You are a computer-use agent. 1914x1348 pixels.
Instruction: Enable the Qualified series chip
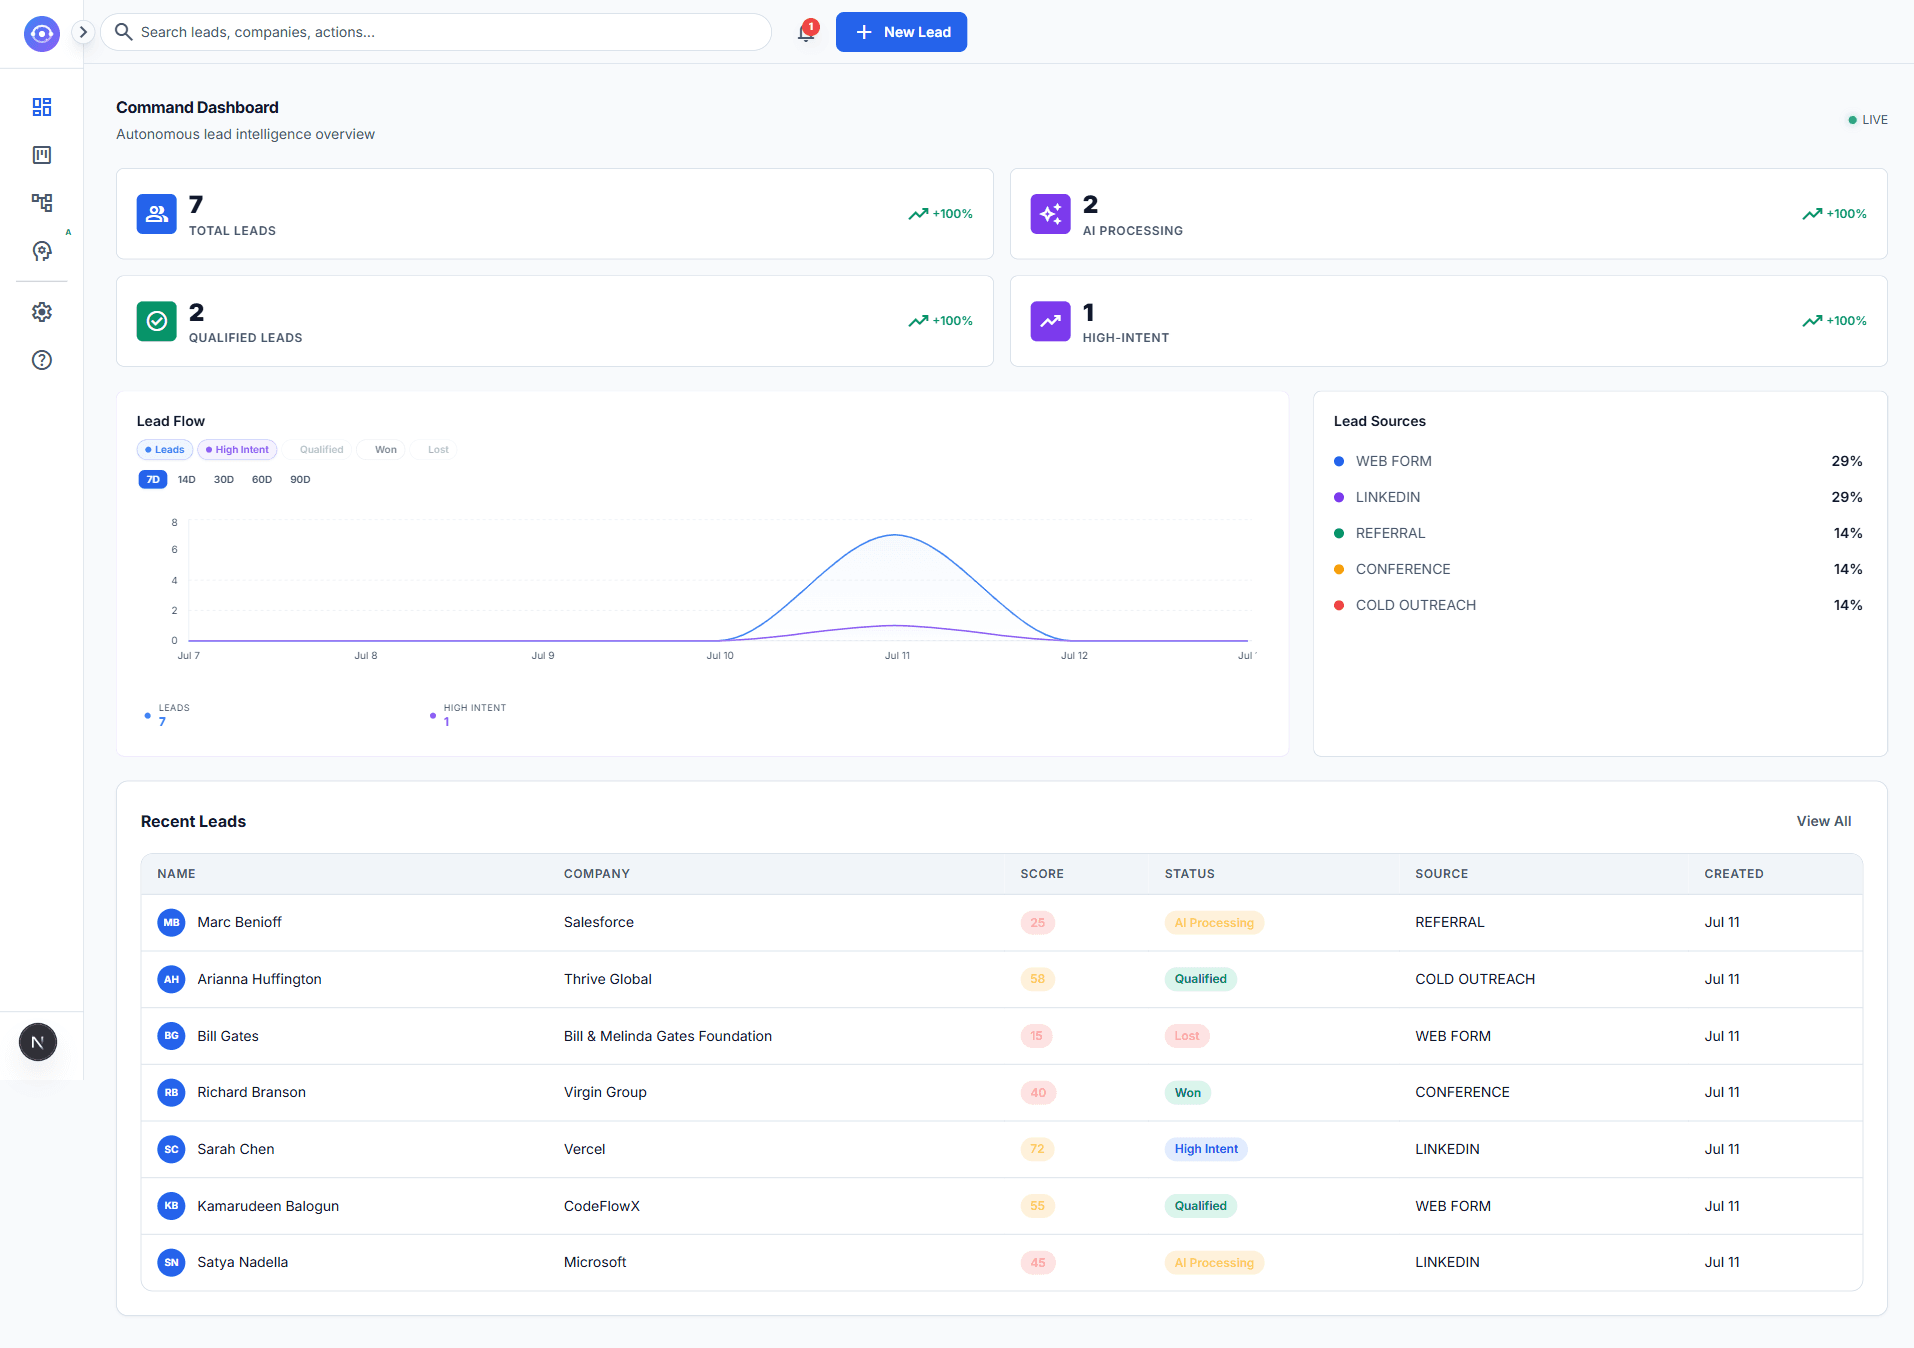316,450
